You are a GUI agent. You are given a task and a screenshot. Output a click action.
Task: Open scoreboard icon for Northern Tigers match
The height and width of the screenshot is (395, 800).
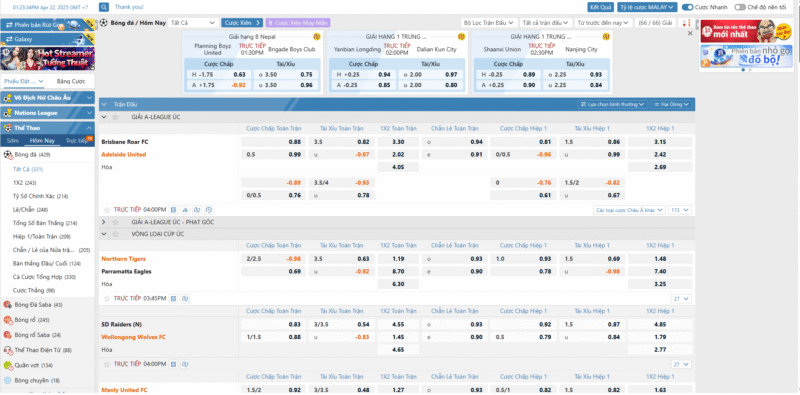(x=173, y=299)
